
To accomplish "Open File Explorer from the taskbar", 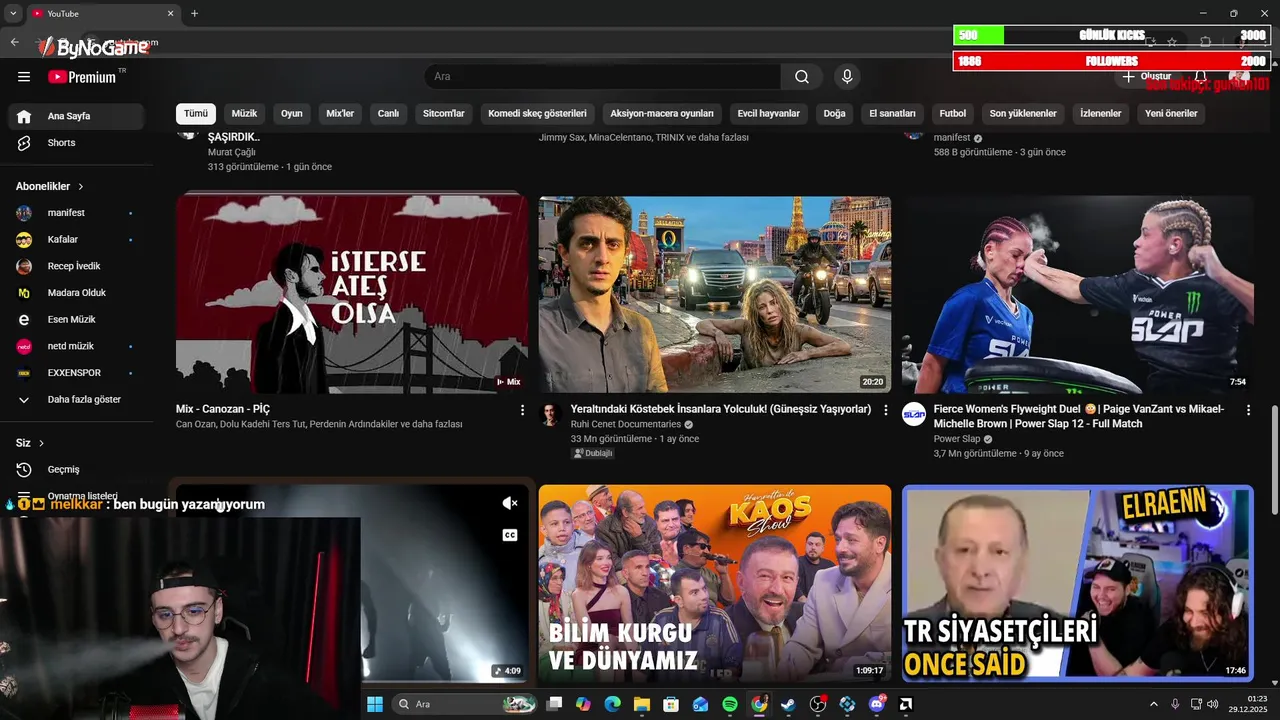I will click(x=641, y=704).
